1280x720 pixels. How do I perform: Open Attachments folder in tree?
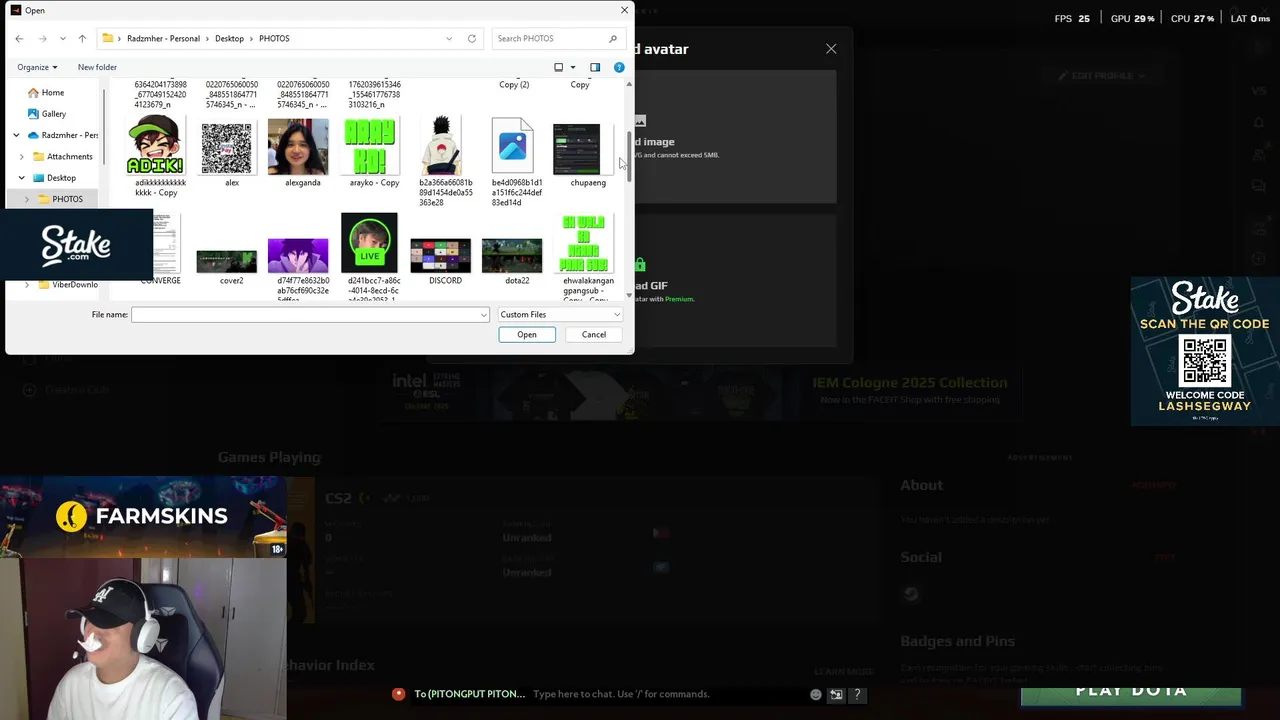[69, 156]
